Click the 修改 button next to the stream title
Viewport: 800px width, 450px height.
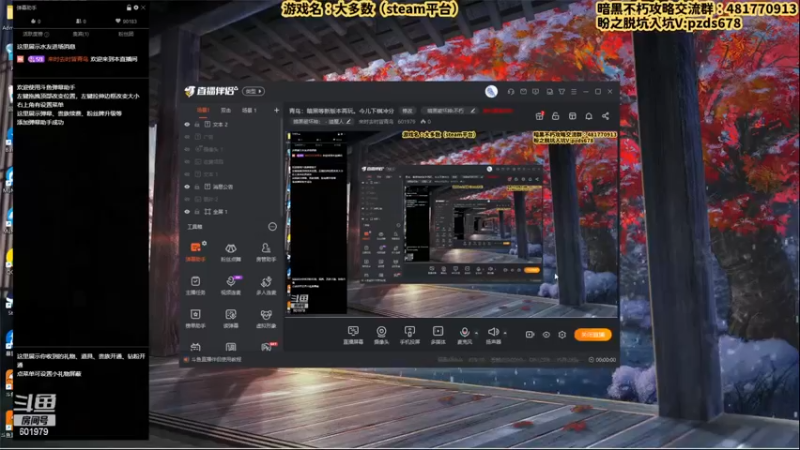[407, 111]
